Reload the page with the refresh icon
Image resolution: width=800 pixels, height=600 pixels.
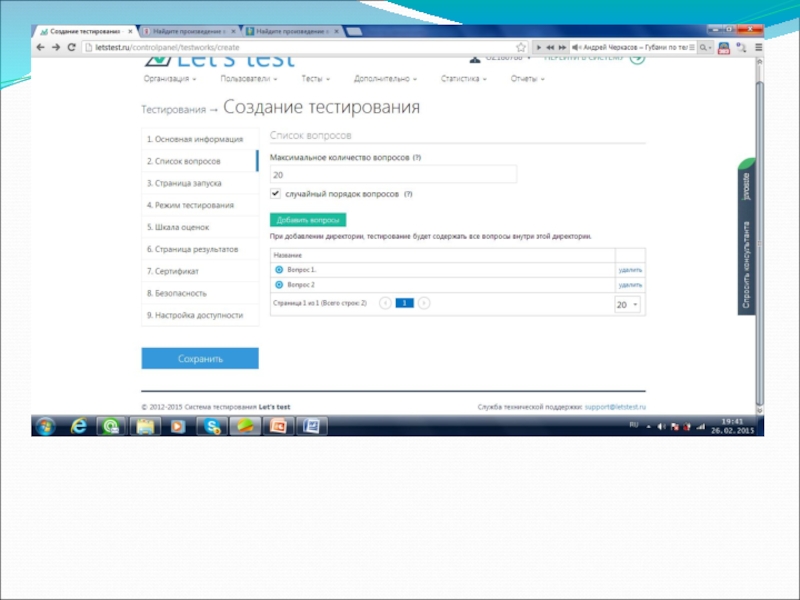point(72,47)
